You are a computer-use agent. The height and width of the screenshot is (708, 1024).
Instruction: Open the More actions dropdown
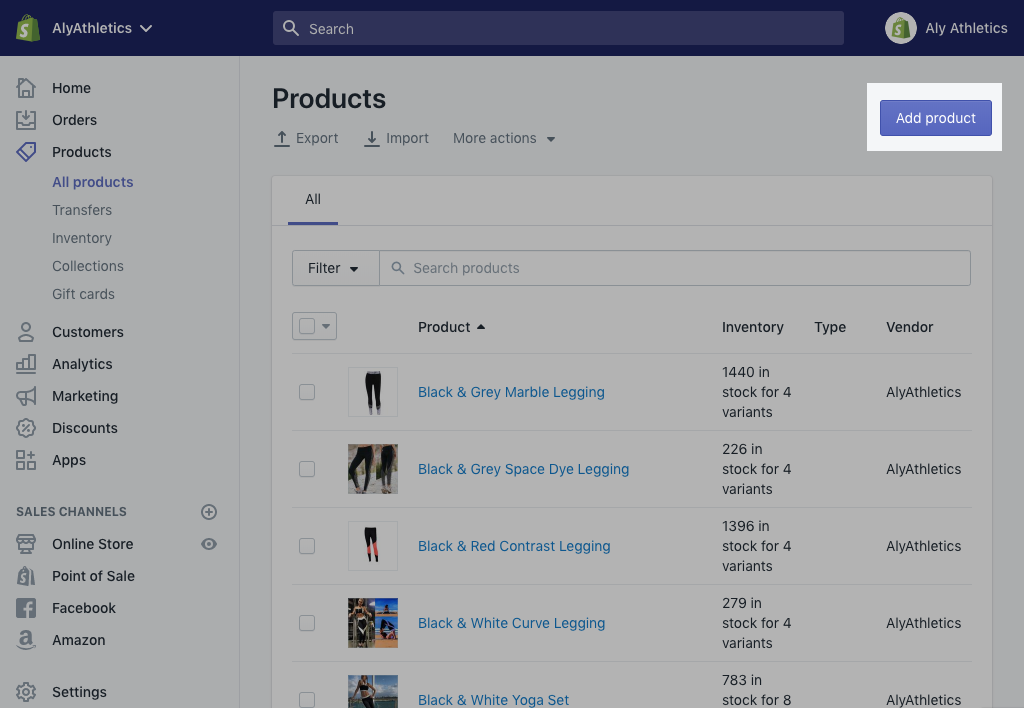pyautogui.click(x=503, y=138)
